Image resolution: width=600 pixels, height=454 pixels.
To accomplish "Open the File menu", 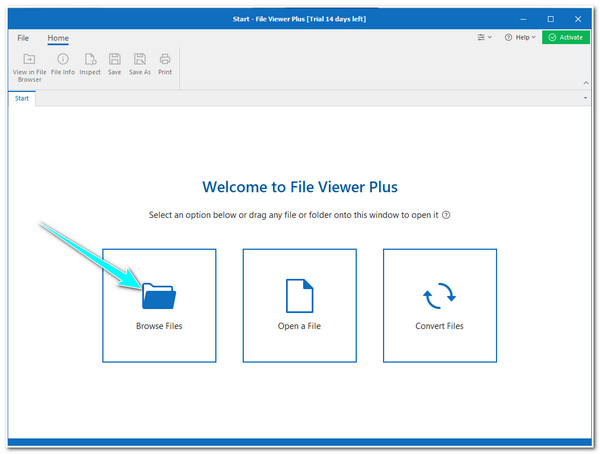I will [23, 38].
